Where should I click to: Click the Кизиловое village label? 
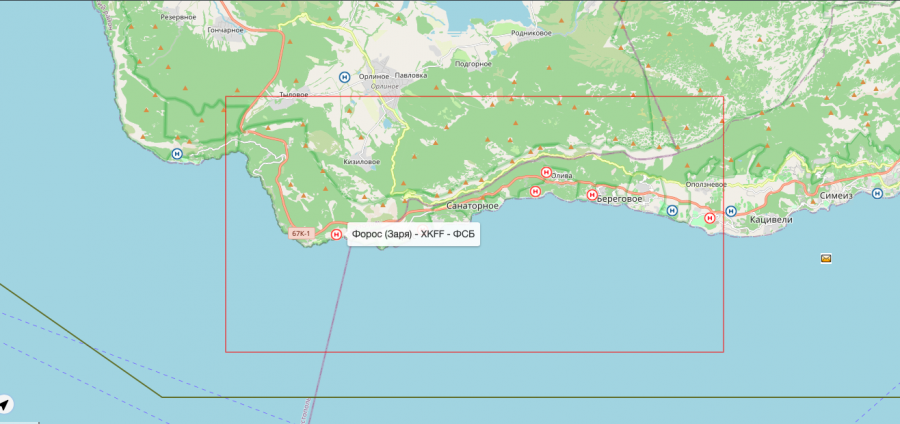(361, 161)
